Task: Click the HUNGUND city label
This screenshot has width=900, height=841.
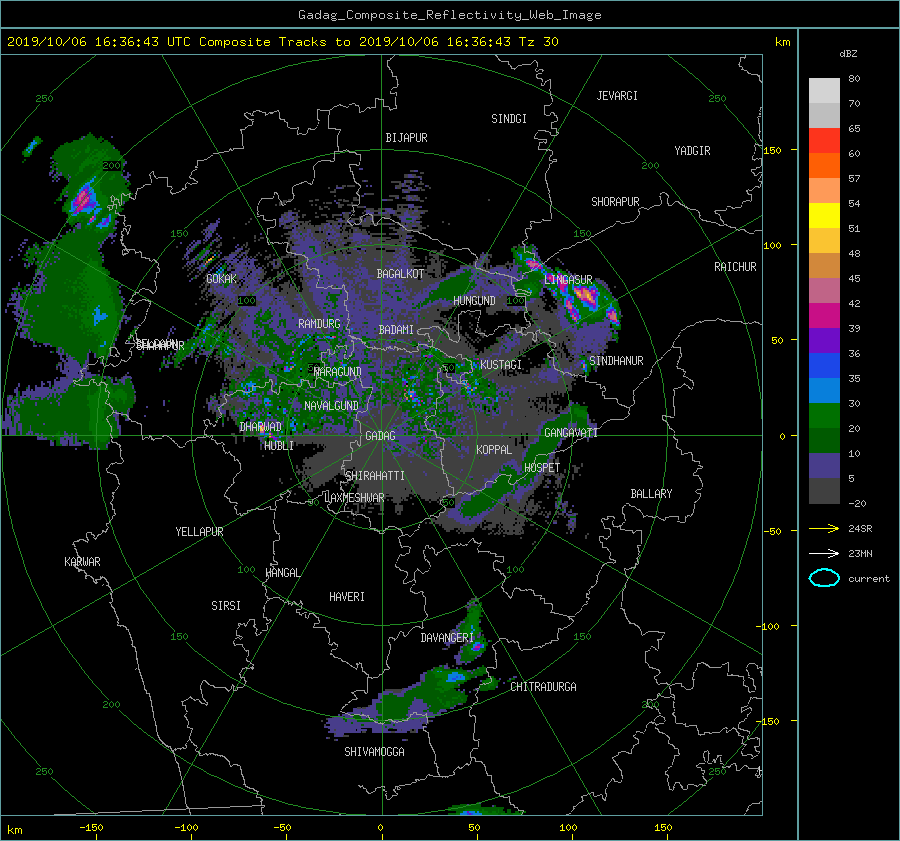Action: click(x=474, y=301)
